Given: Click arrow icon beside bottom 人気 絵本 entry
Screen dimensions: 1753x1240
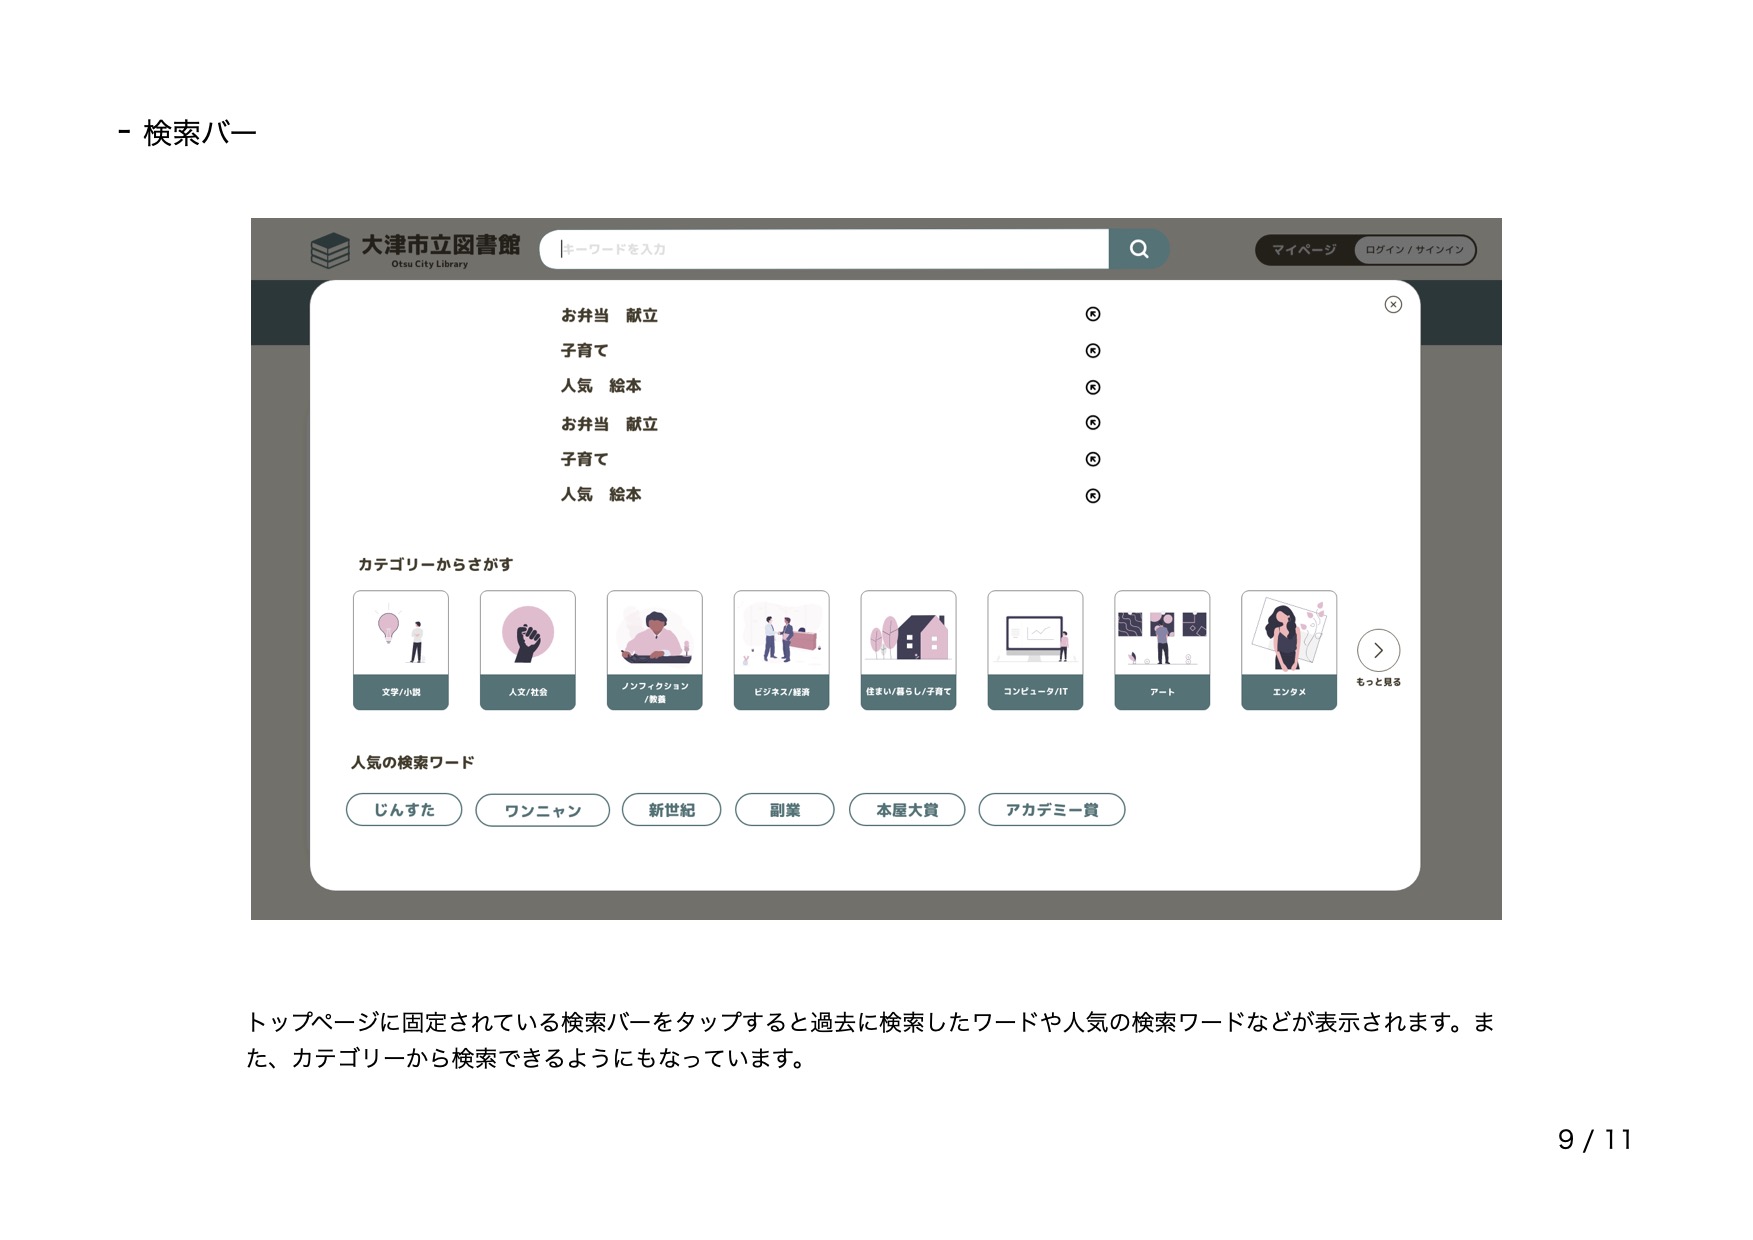Looking at the screenshot, I should (x=1092, y=496).
